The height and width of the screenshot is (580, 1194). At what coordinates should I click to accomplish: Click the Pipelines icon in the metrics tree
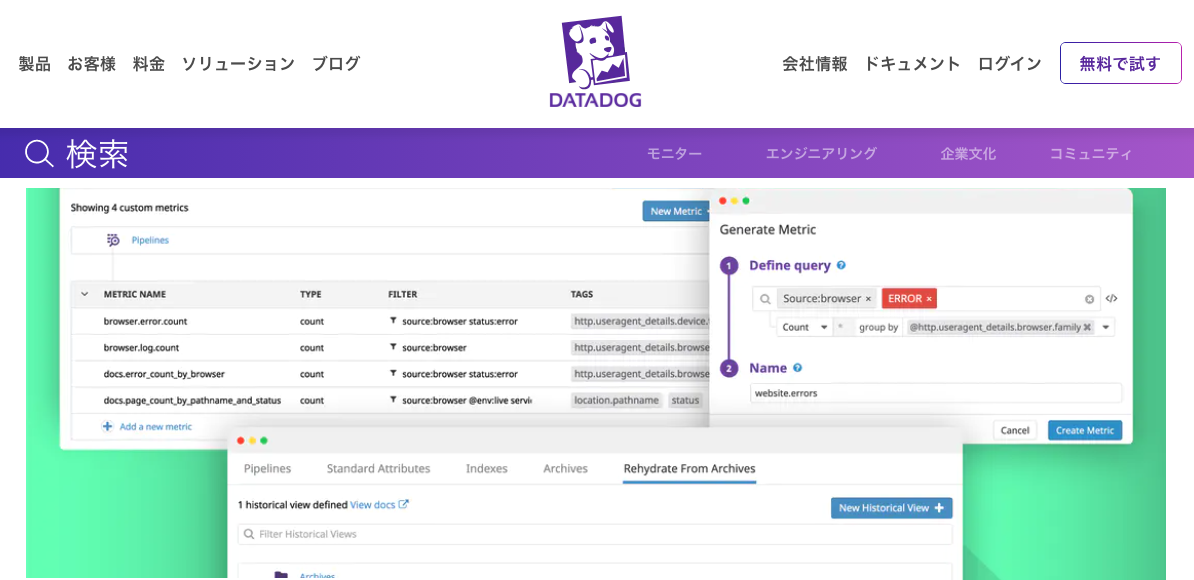click(x=113, y=240)
